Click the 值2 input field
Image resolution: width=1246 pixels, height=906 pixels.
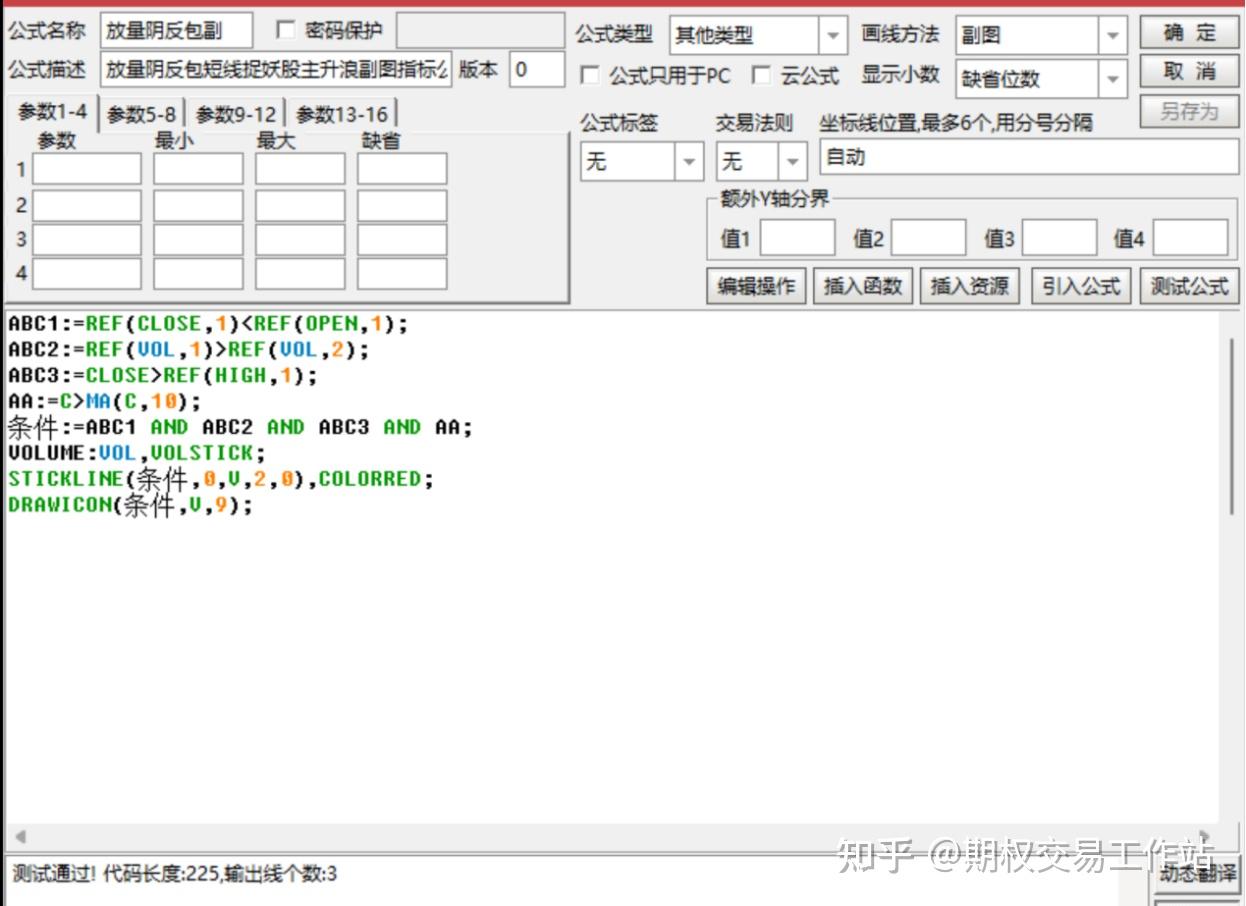coord(928,238)
